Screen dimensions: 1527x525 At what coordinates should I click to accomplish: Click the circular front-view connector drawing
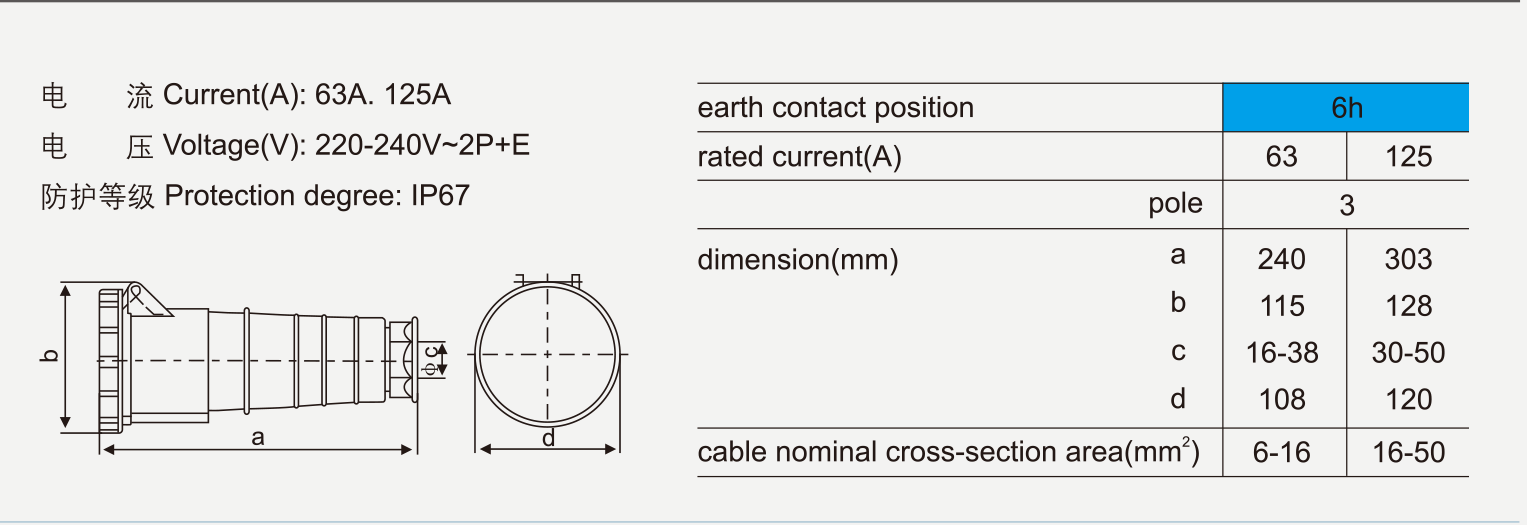pyautogui.click(x=547, y=355)
